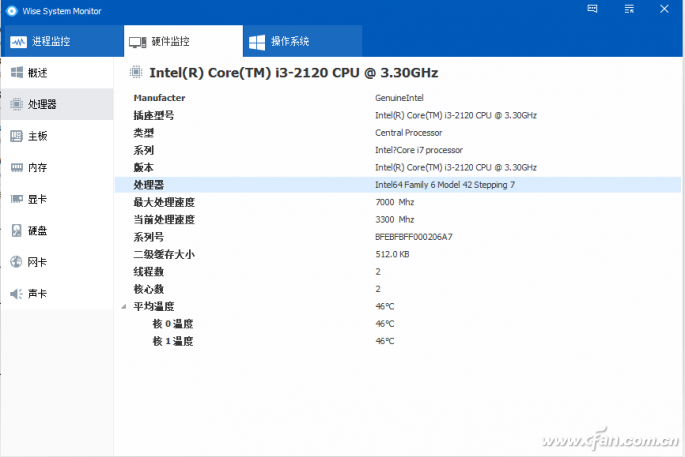685x457 pixels.
Task: Select the 线程数 row
Action: click(398, 272)
